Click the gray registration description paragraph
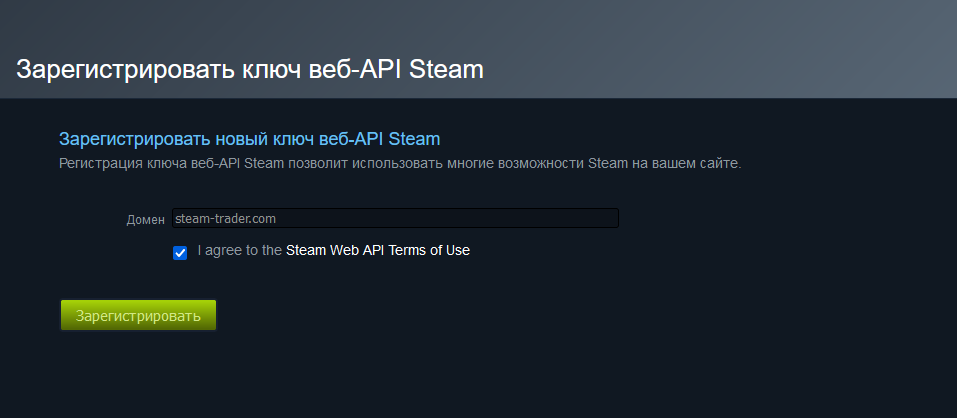957x418 pixels. tap(400, 163)
